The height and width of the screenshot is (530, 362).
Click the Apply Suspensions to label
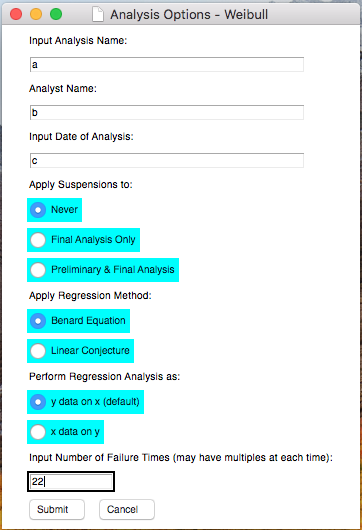click(81, 185)
